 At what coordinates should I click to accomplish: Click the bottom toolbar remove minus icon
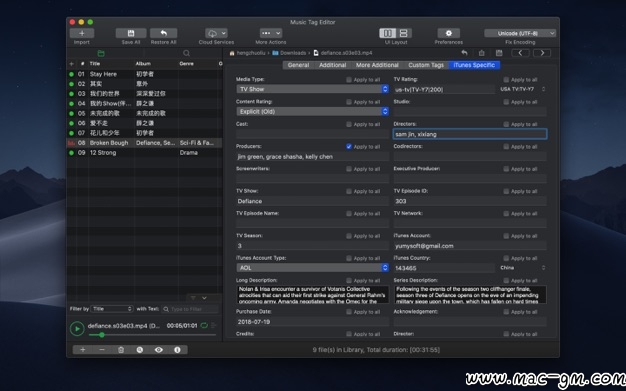coord(102,350)
